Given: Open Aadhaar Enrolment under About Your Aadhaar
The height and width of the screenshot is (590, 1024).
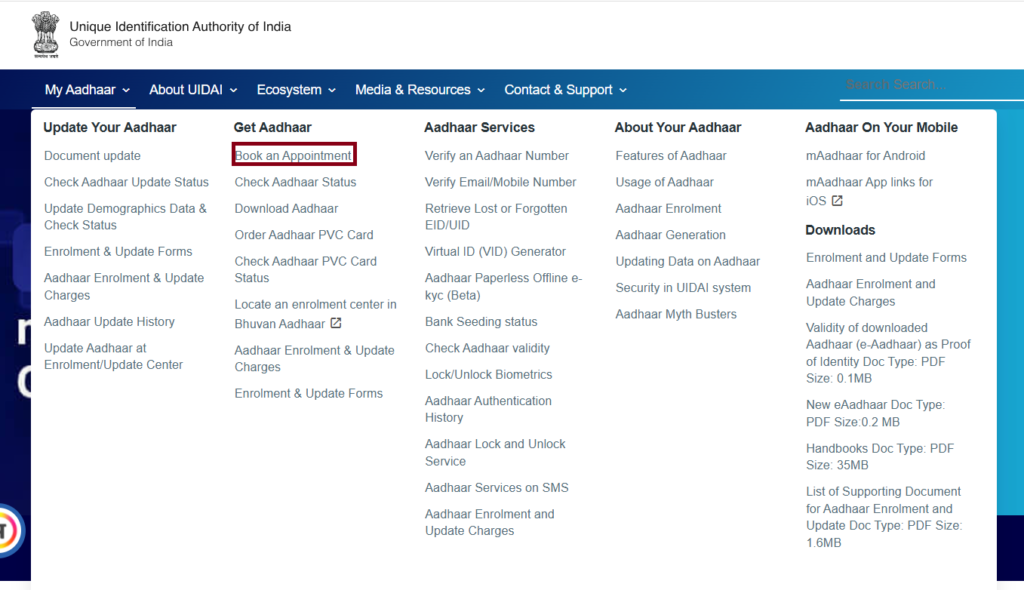Looking at the screenshot, I should (x=668, y=208).
